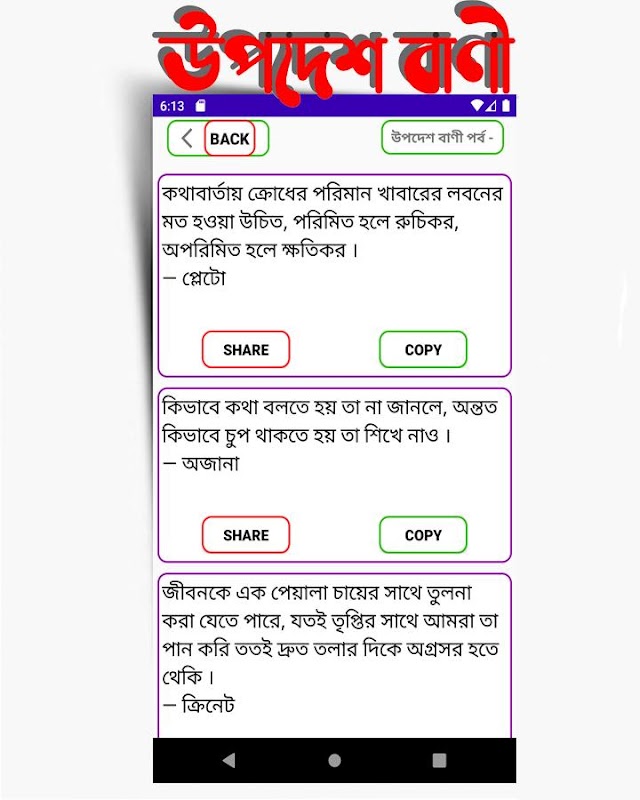Tap the battery icon in status bar
Viewport: 640px width, 800px height.
(x=506, y=106)
